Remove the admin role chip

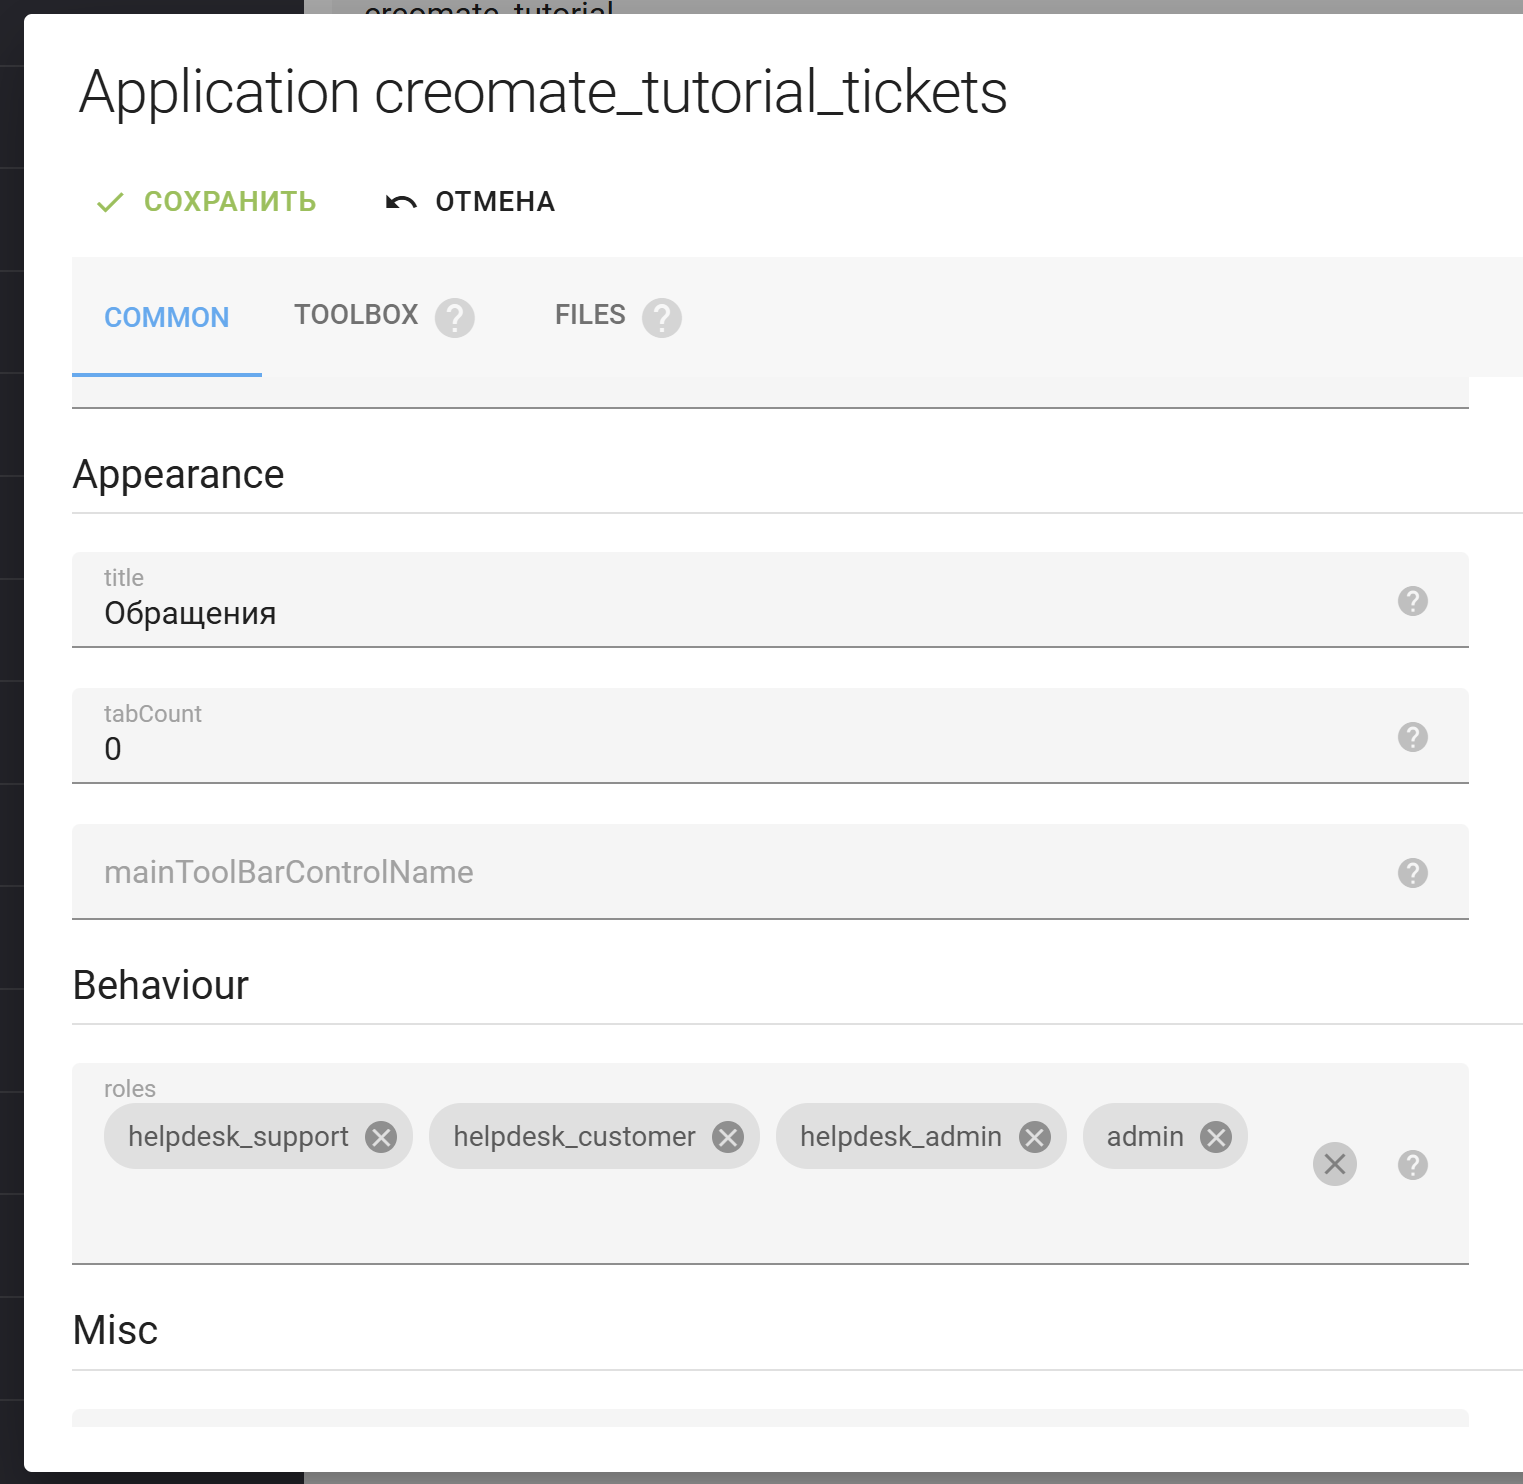click(x=1216, y=1137)
